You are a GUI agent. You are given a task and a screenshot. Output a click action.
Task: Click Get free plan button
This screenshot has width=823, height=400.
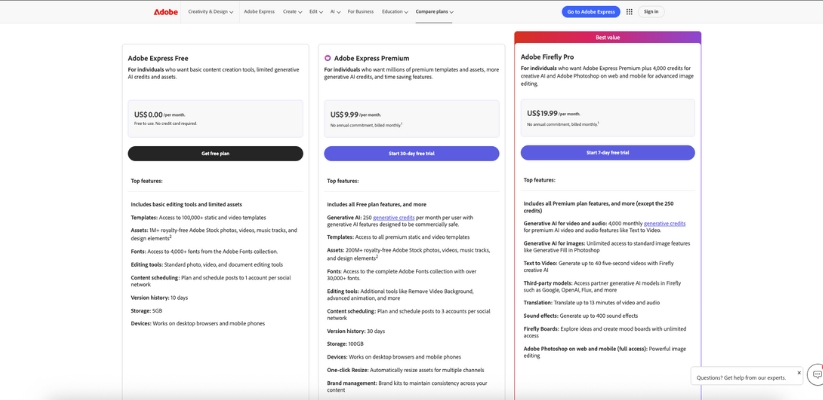(x=215, y=153)
